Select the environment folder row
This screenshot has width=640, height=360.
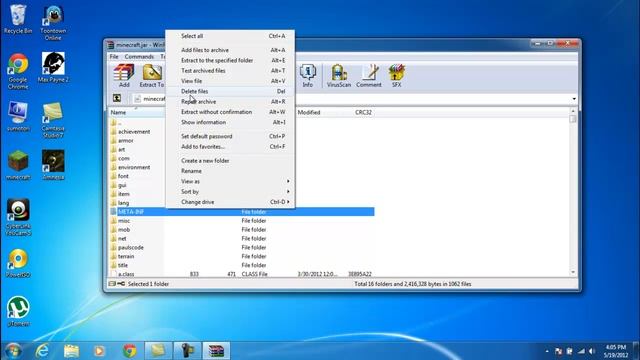point(134,167)
